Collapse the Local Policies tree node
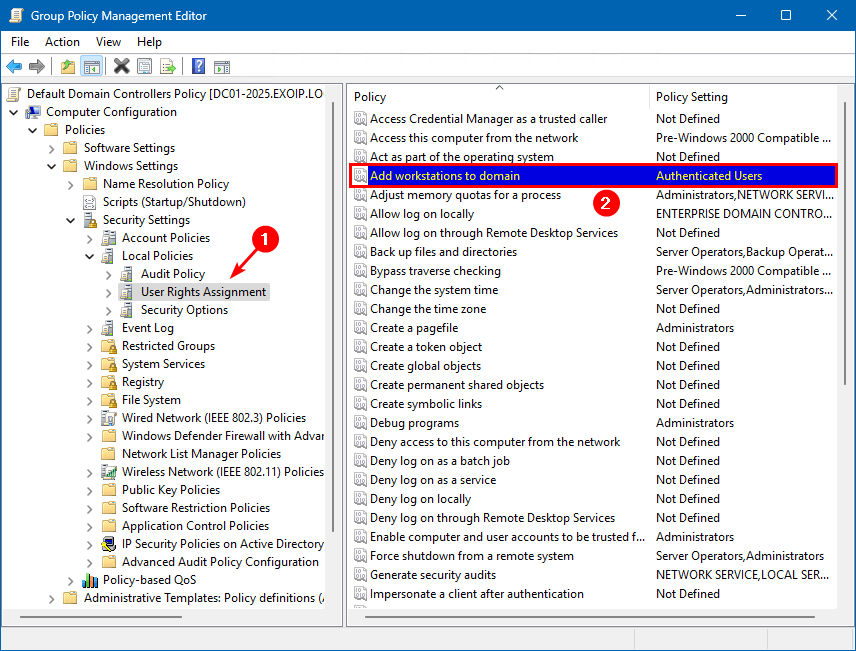The height and width of the screenshot is (651, 856). click(x=90, y=256)
